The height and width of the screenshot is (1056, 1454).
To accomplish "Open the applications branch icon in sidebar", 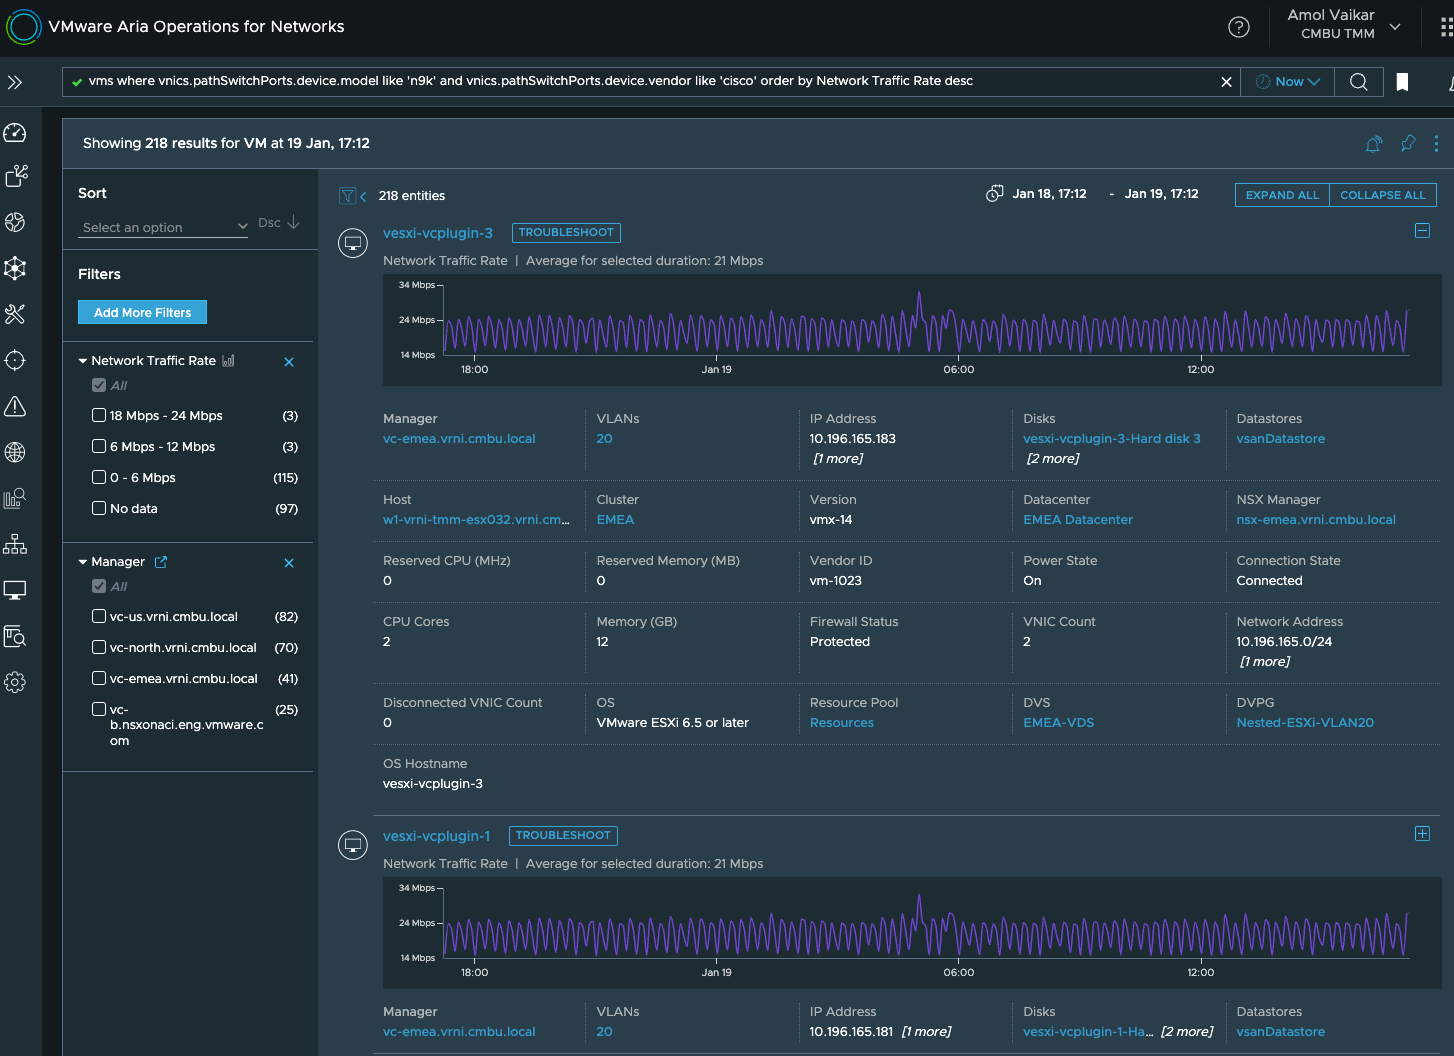I will [x=16, y=176].
